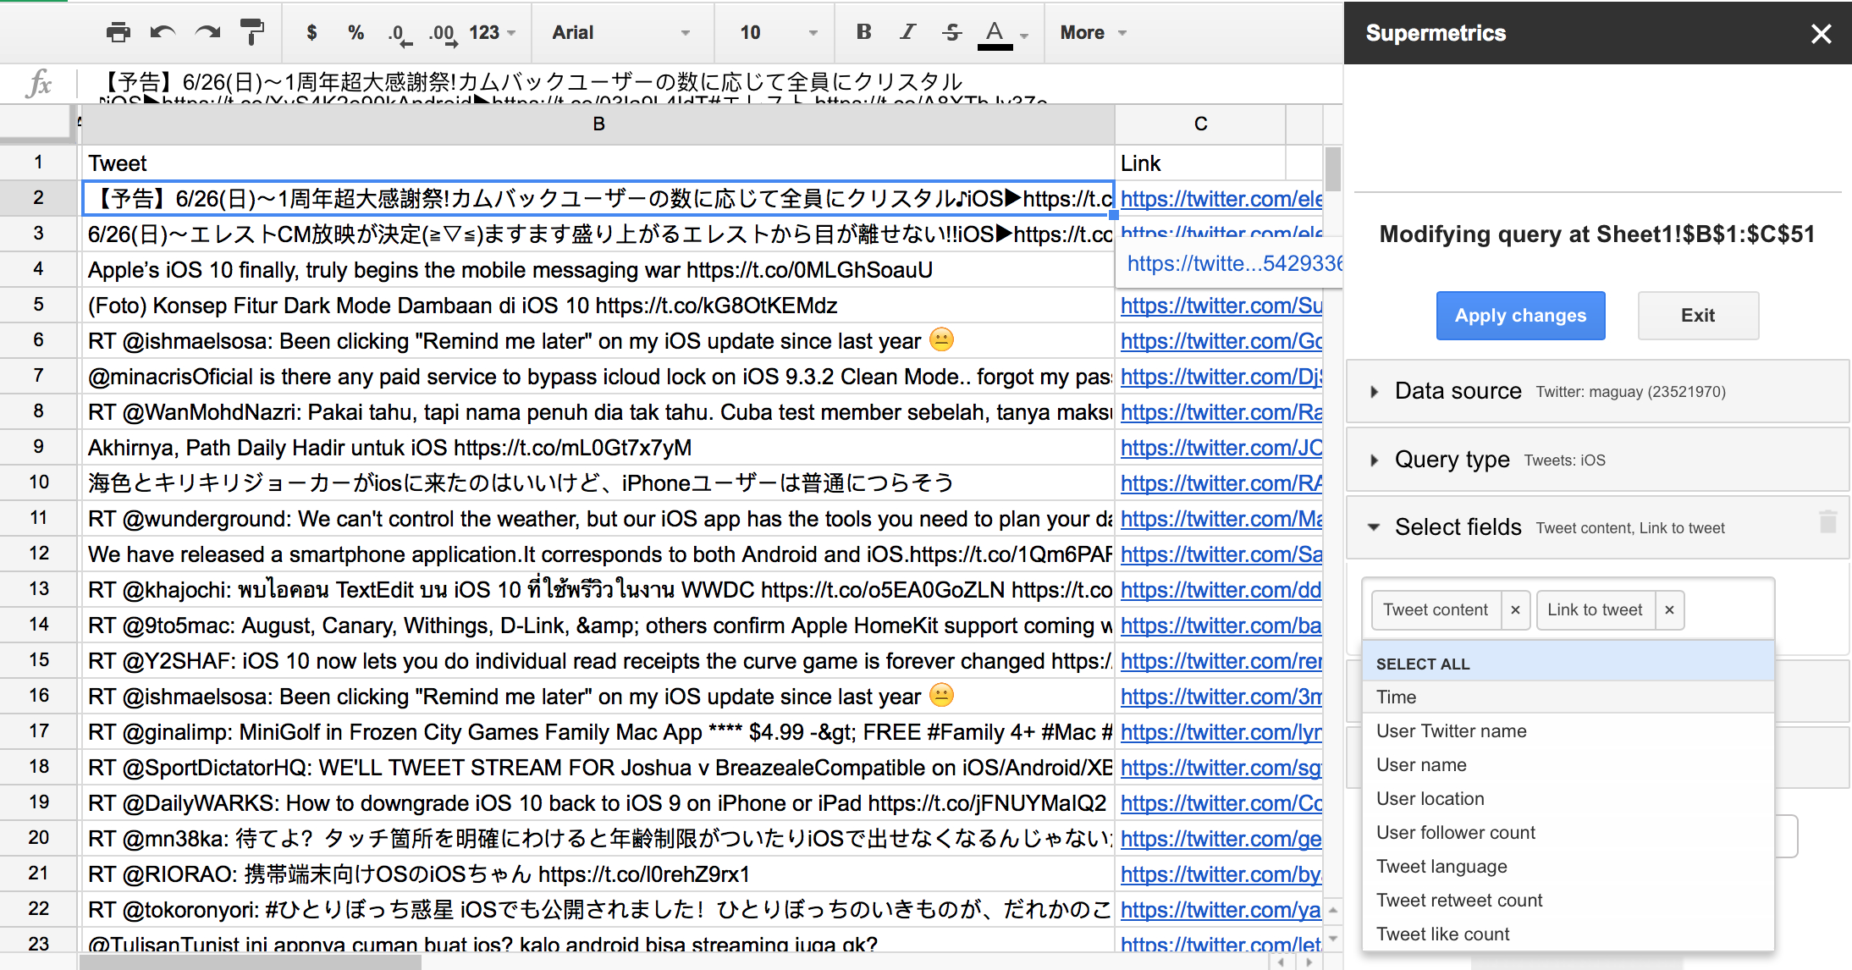Click the Redo icon
This screenshot has height=970, width=1852.
(x=207, y=32)
